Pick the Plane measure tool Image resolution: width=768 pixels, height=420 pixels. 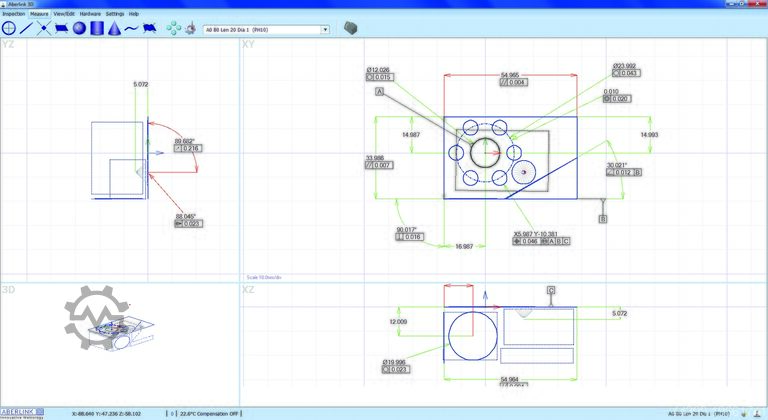click(60, 29)
